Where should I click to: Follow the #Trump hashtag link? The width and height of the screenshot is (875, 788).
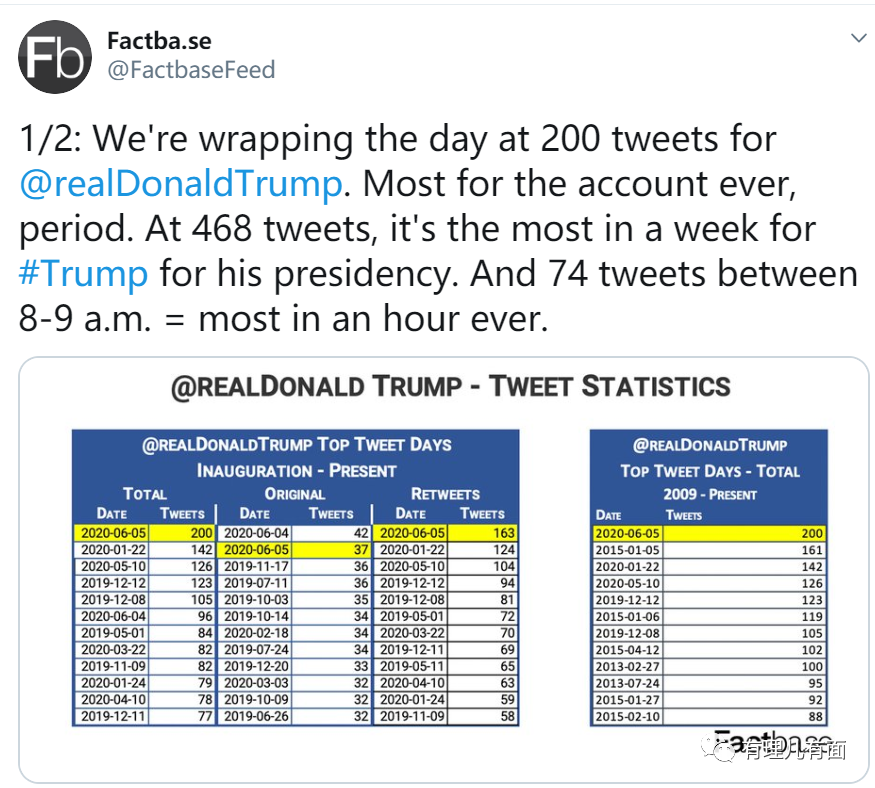pyautogui.click(x=84, y=273)
